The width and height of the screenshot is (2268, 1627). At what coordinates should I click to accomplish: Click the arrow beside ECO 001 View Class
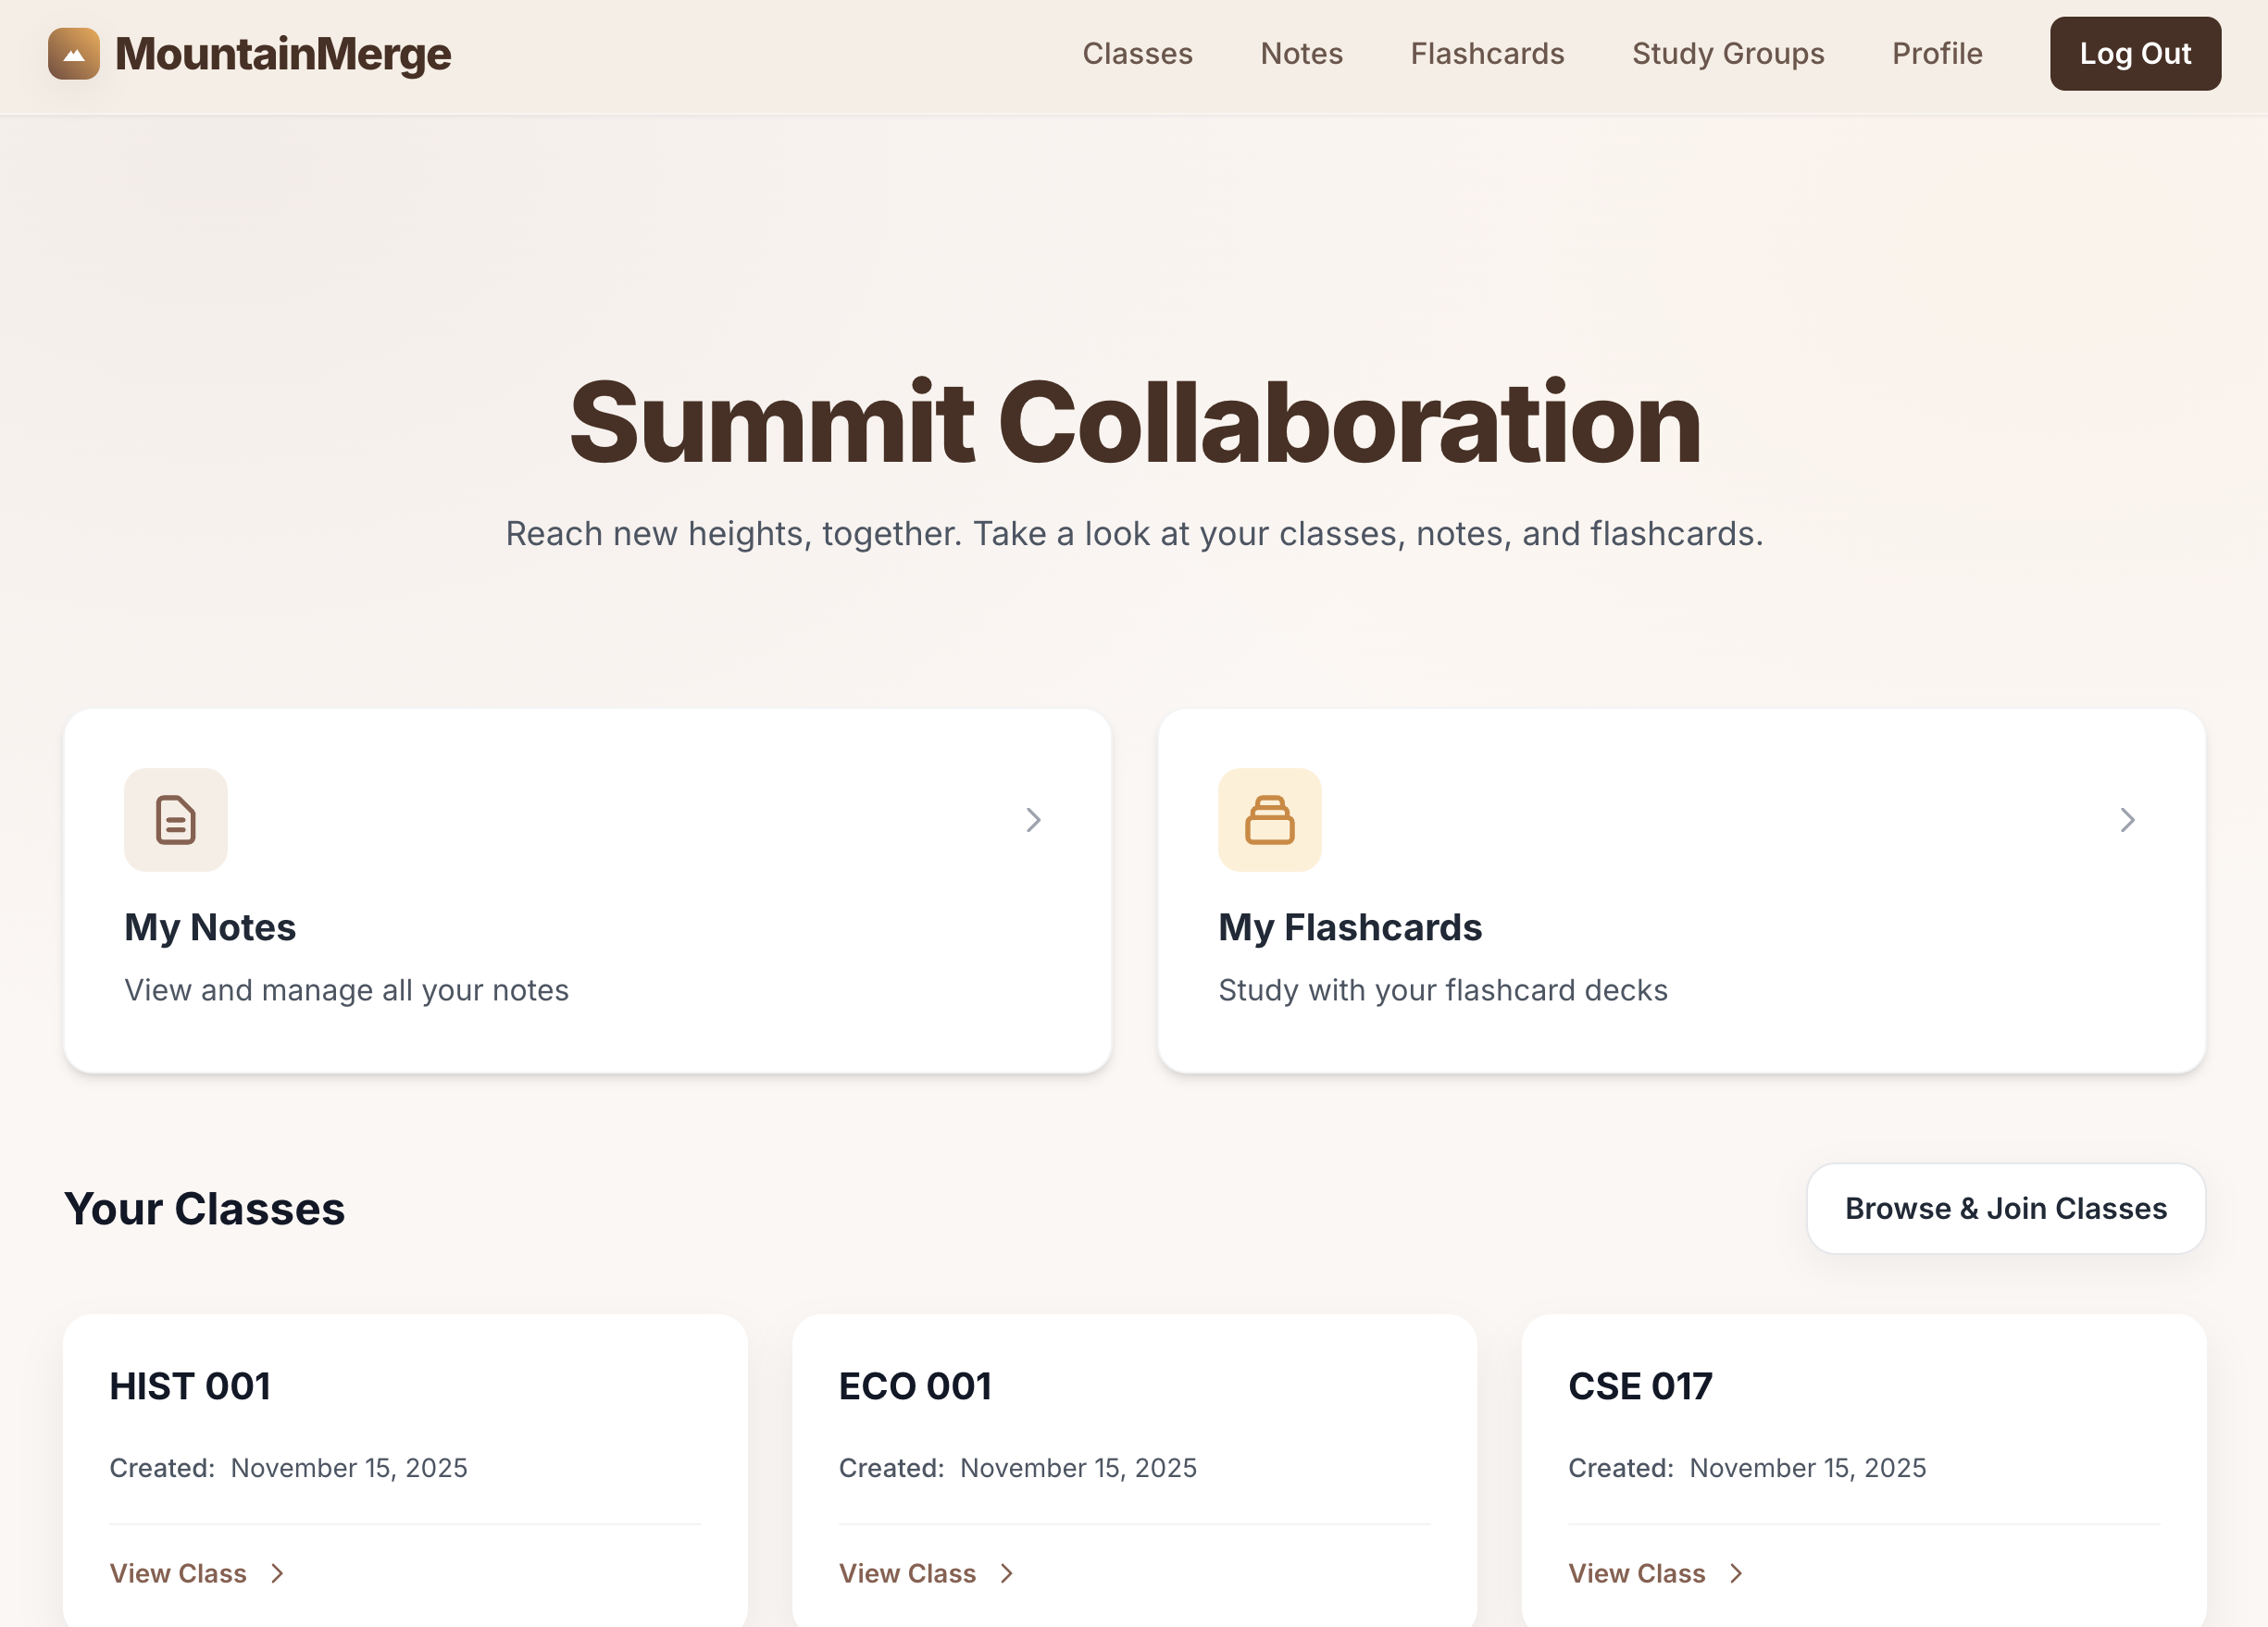point(1007,1573)
